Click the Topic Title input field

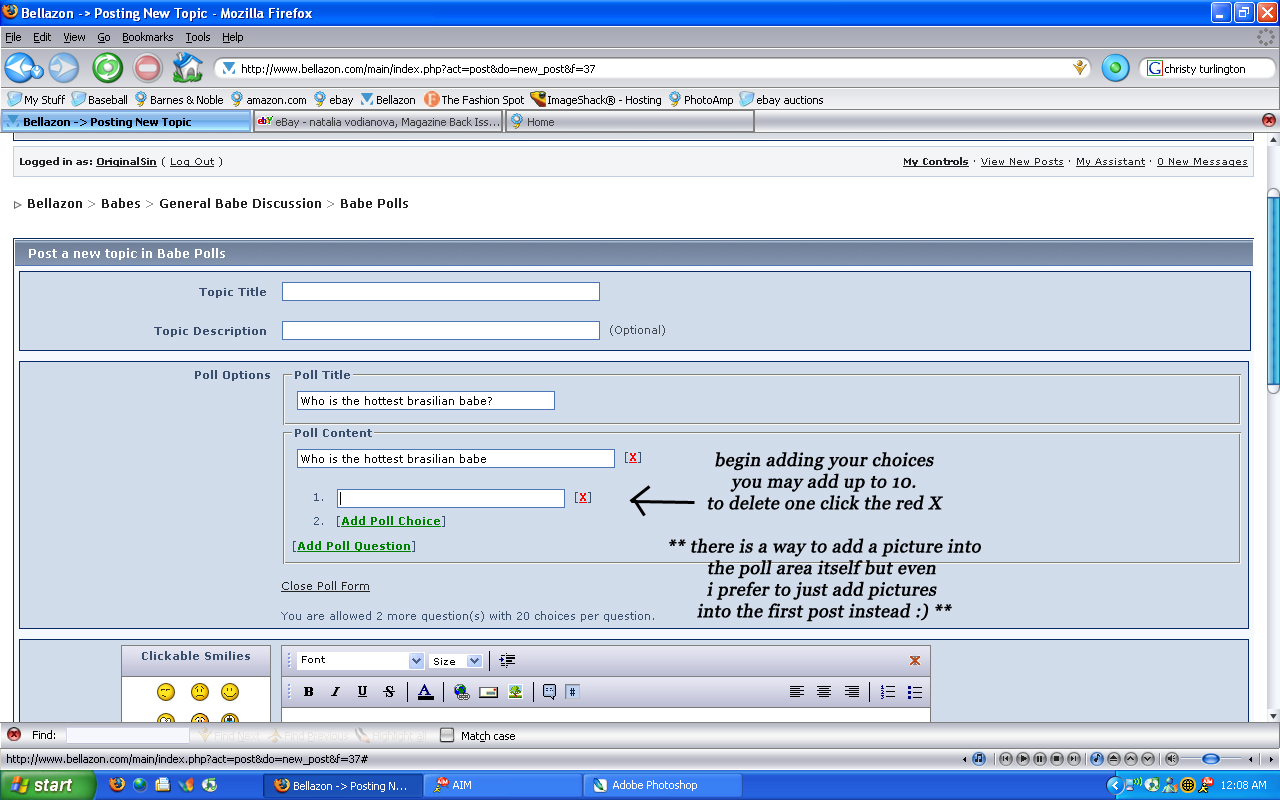coord(440,292)
